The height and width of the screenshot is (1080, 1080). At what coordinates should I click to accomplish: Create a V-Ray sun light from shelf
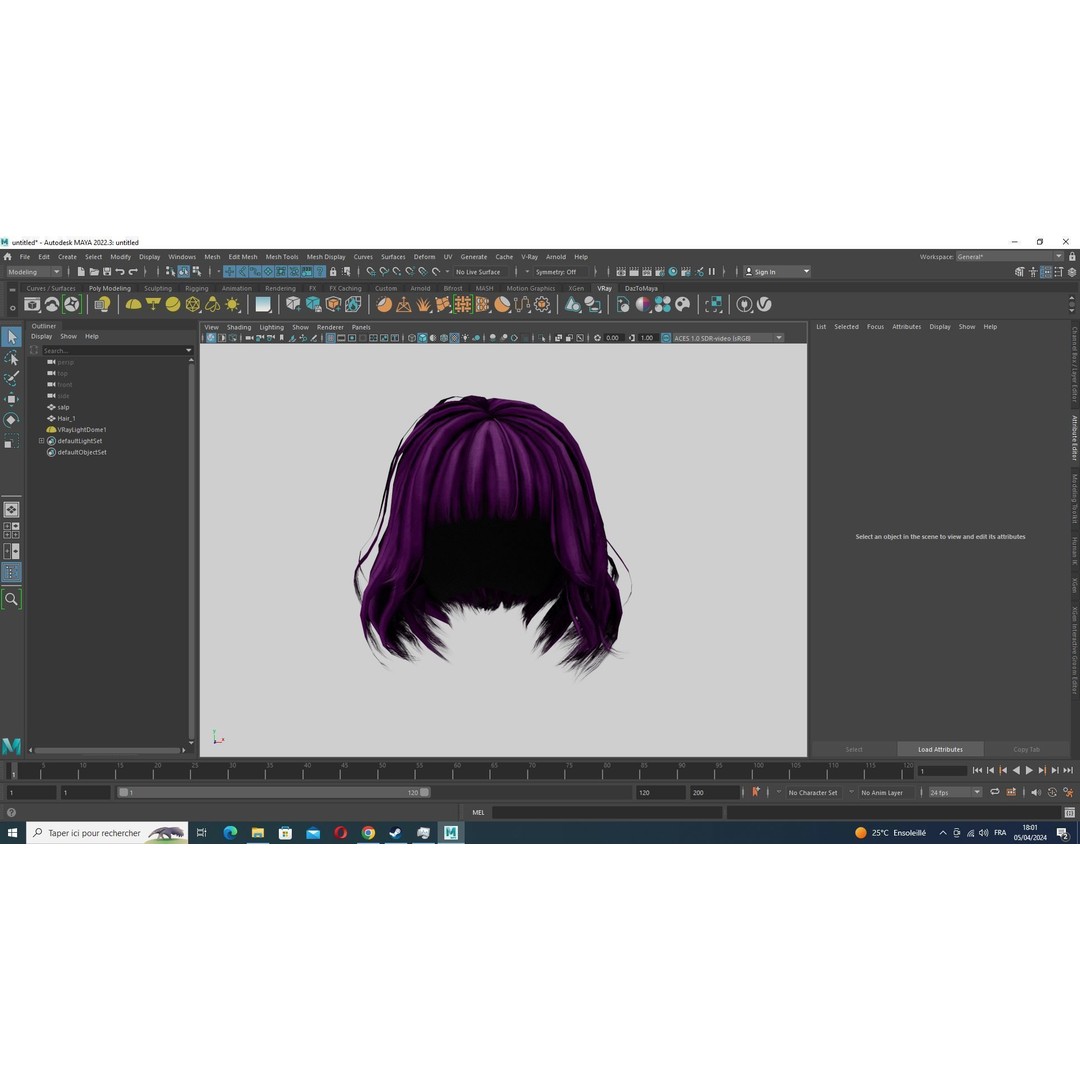pos(233,304)
